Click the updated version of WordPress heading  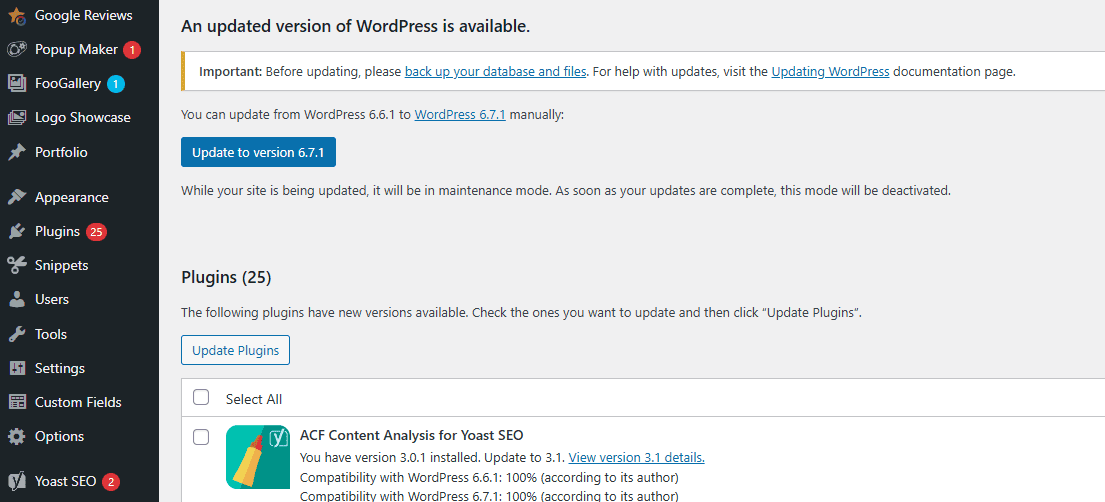pos(356,27)
